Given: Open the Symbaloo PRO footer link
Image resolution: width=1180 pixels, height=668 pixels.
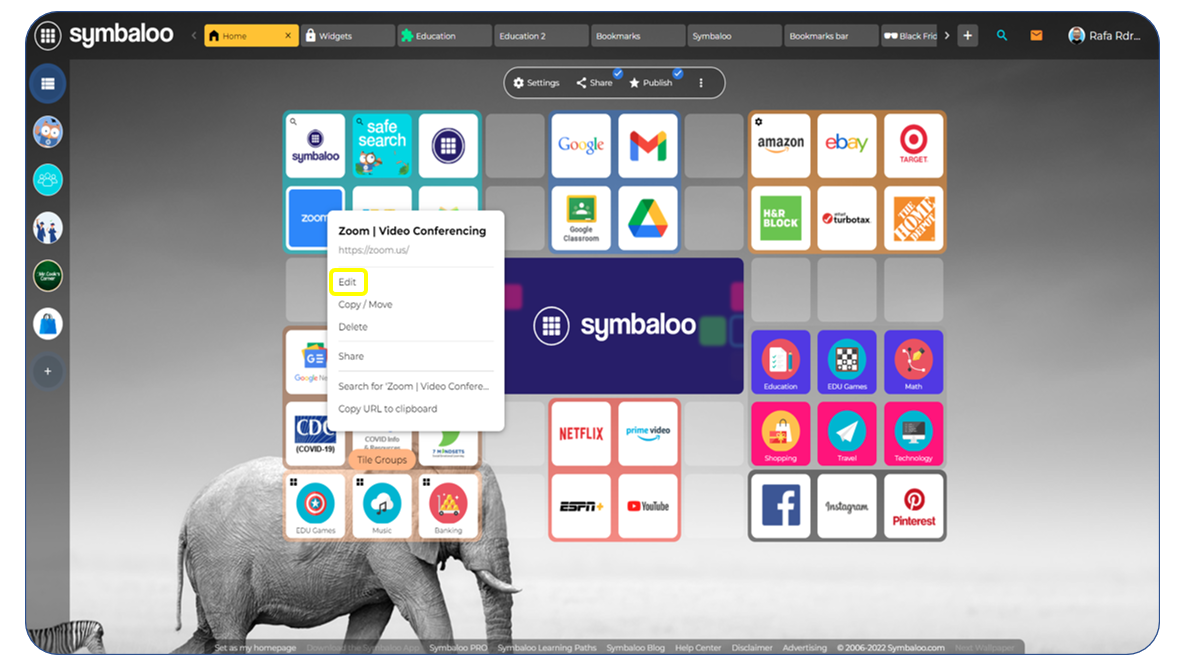Looking at the screenshot, I should coord(458,648).
